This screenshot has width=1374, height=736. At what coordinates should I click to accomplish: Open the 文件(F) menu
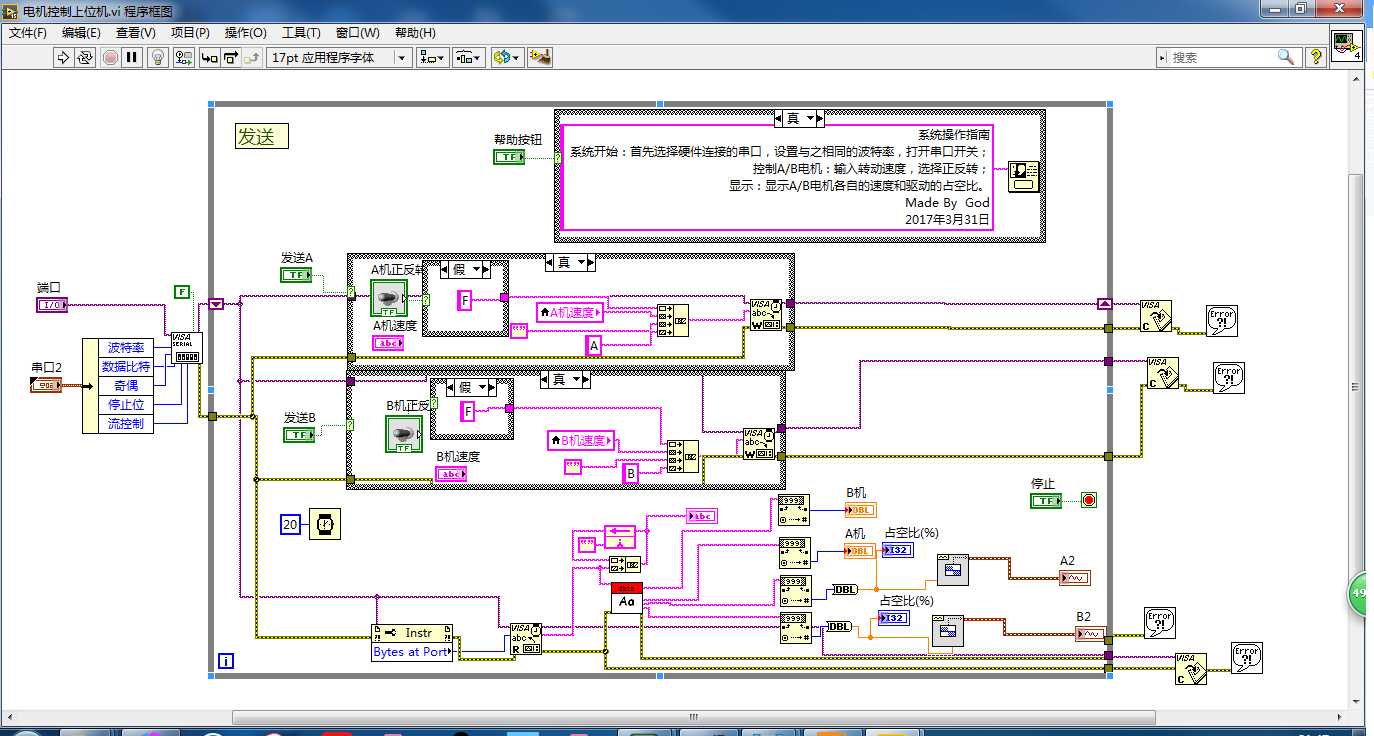[28, 32]
